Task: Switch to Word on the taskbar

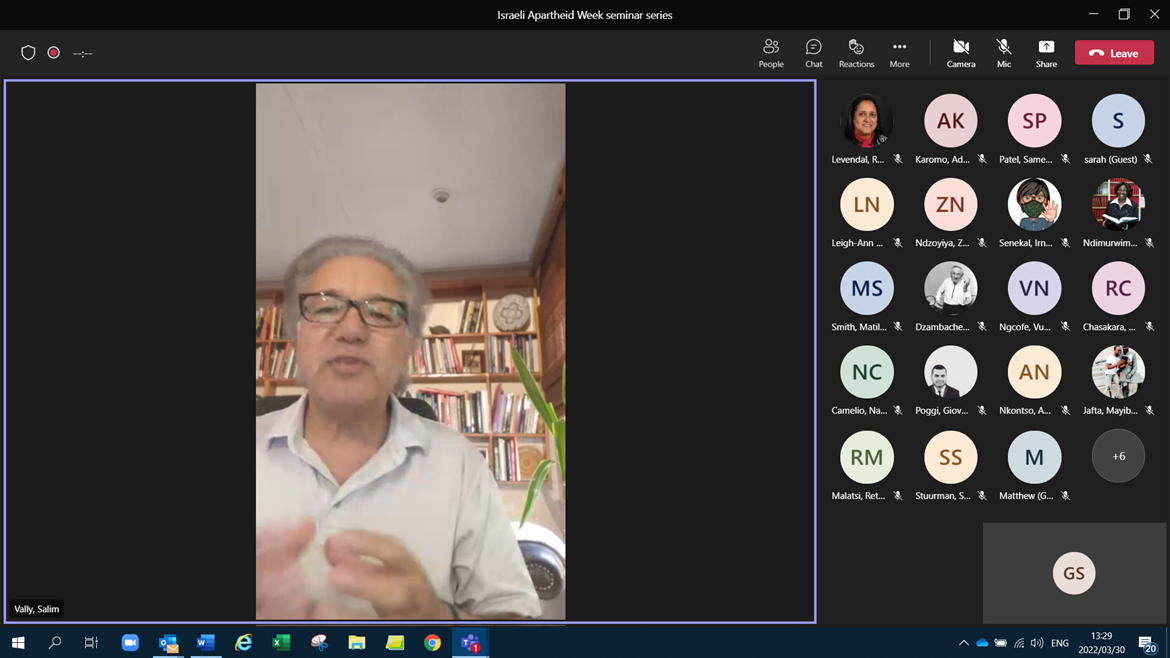Action: click(206, 642)
